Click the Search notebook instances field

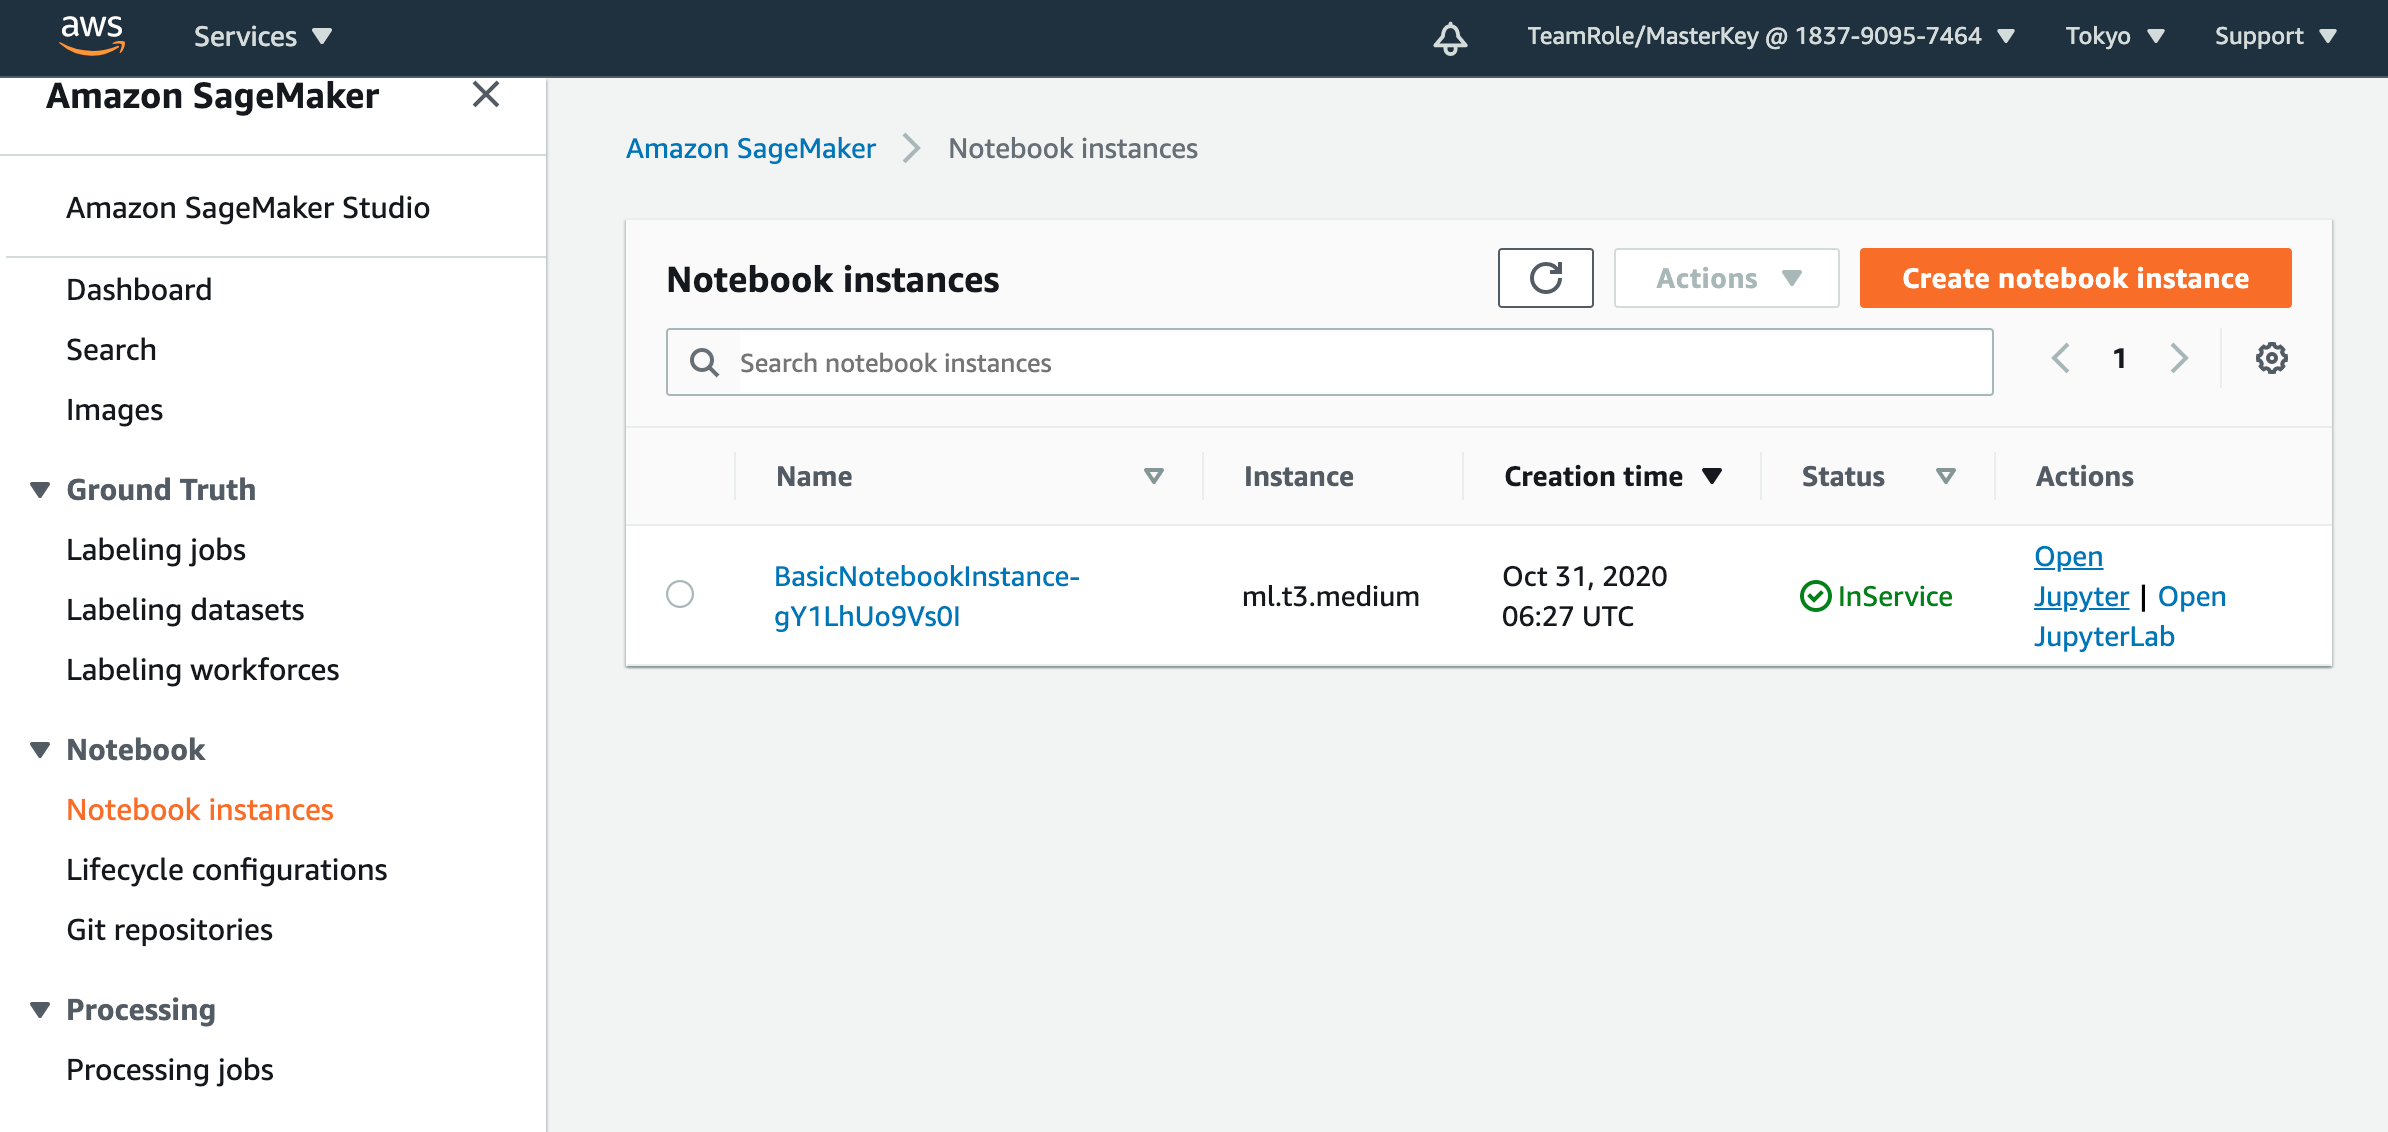click(1360, 362)
